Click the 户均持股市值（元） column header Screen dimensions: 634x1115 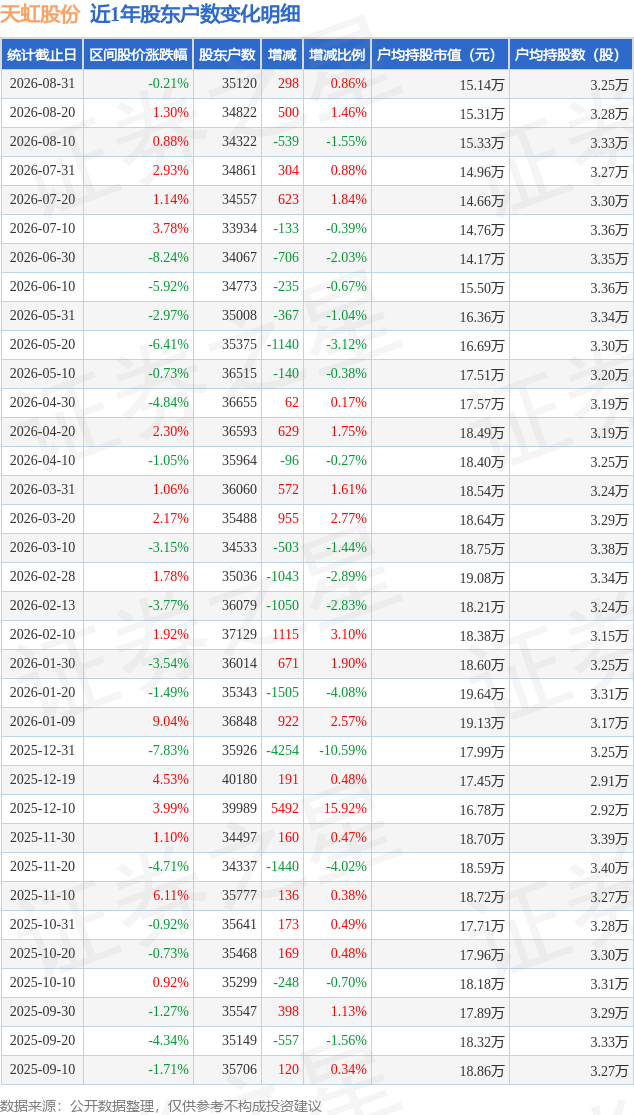click(440, 55)
